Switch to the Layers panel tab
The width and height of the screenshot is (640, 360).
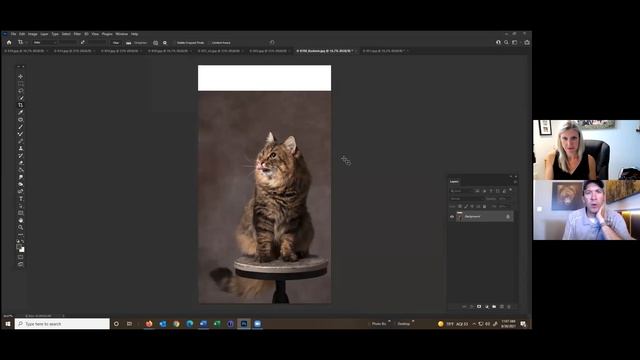(x=454, y=182)
